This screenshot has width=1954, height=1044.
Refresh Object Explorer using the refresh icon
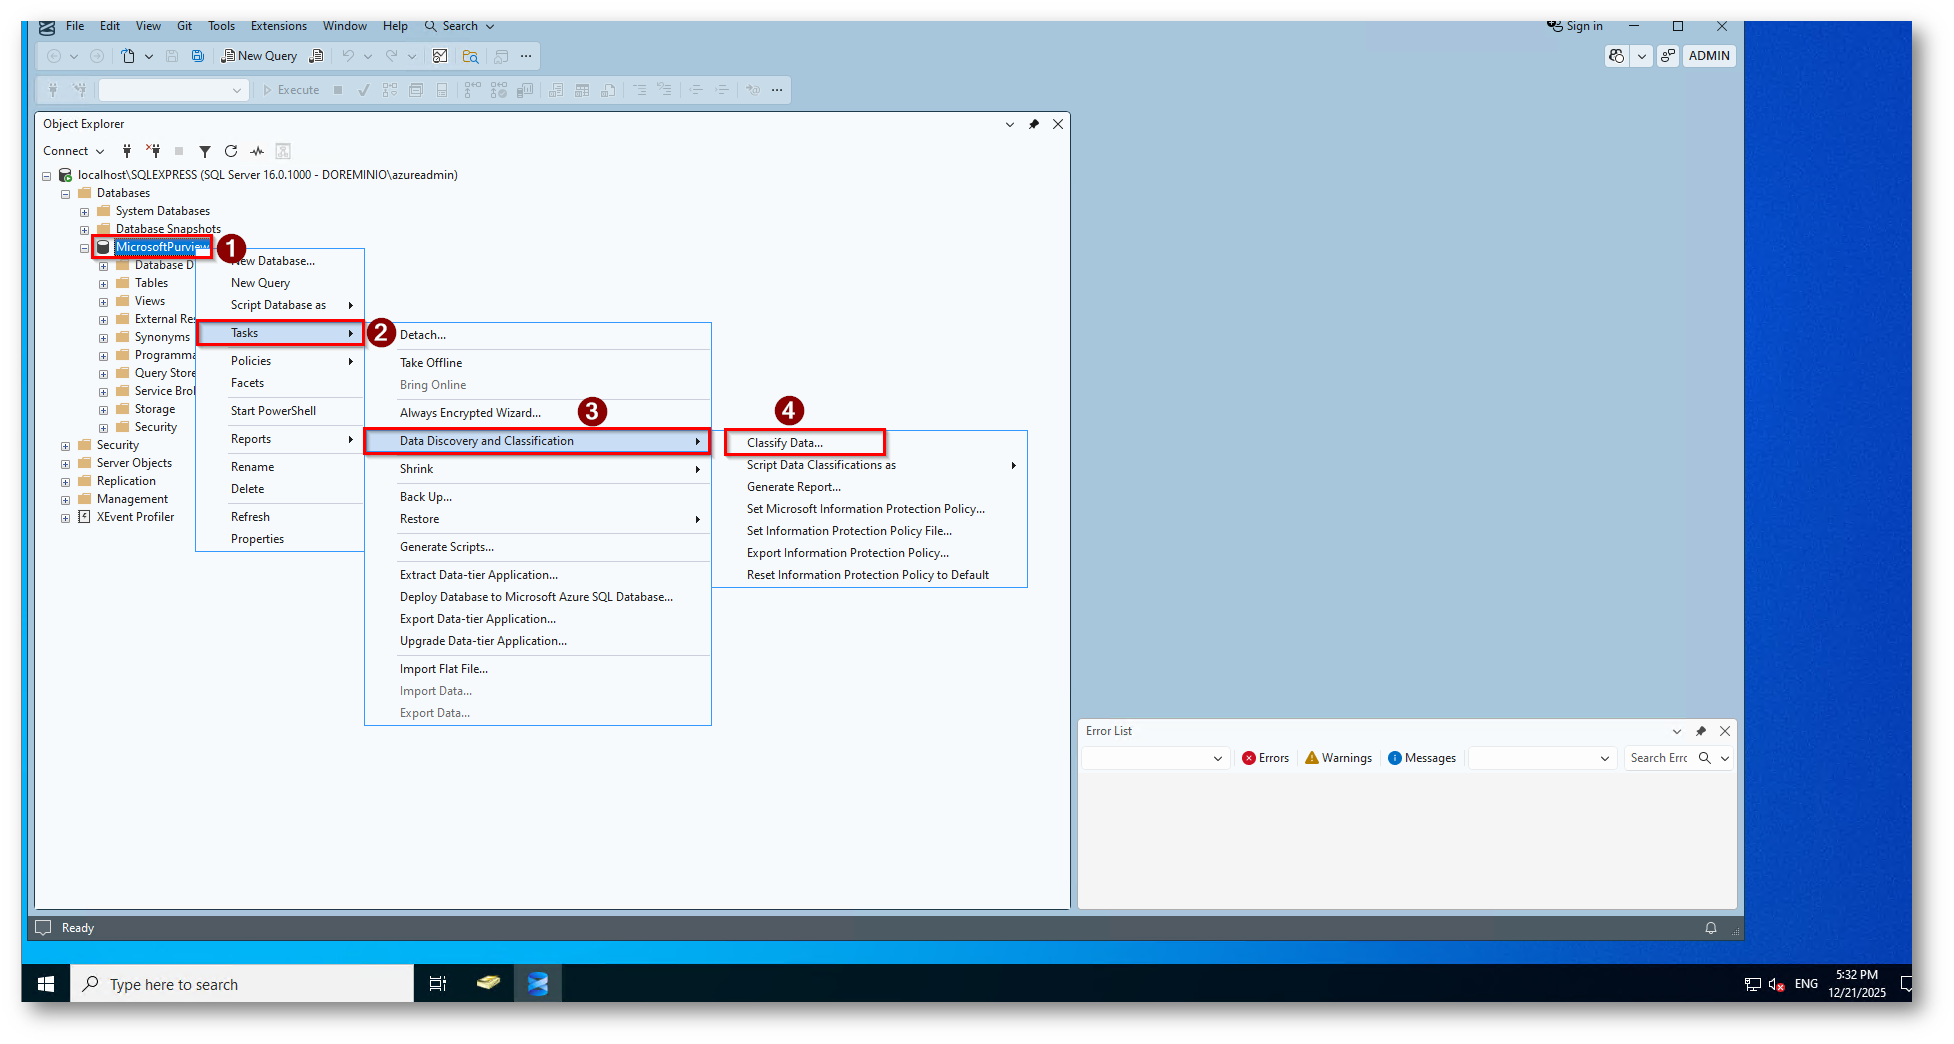pyautogui.click(x=231, y=152)
